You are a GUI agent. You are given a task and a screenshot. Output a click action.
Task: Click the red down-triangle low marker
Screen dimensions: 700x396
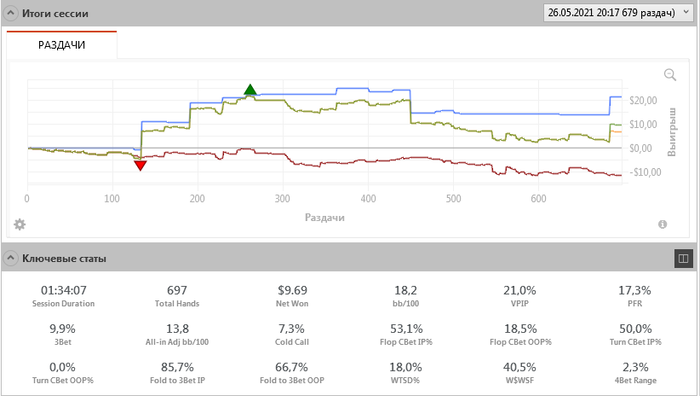point(140,166)
